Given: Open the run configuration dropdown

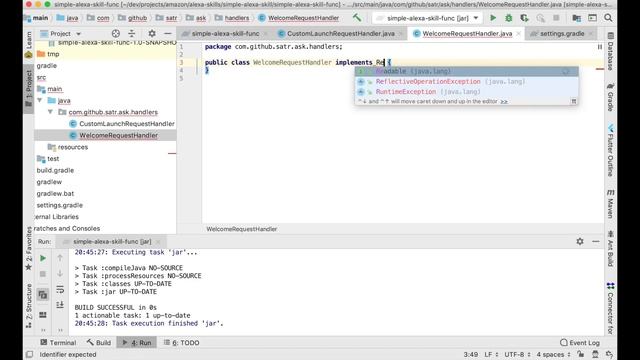Looking at the screenshot, I should tap(427, 18).
